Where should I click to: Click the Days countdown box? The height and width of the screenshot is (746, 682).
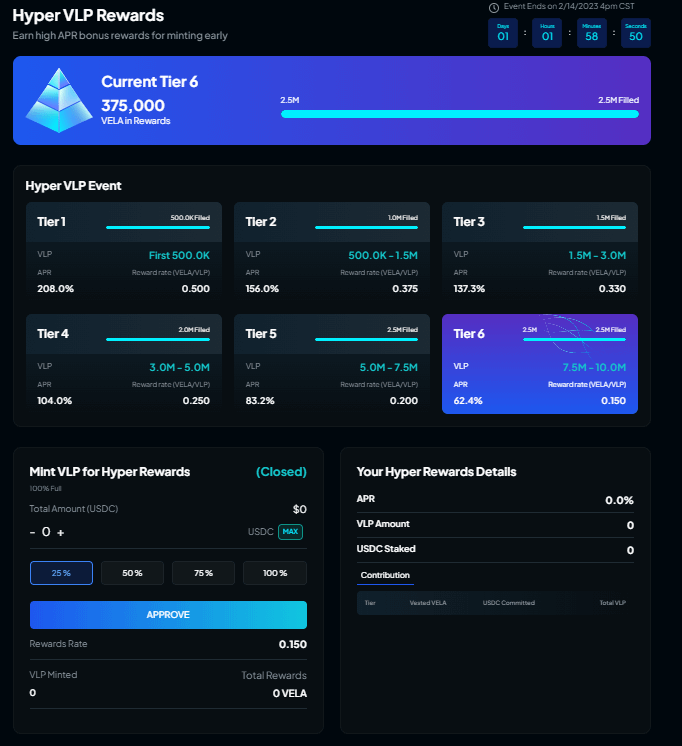503,33
